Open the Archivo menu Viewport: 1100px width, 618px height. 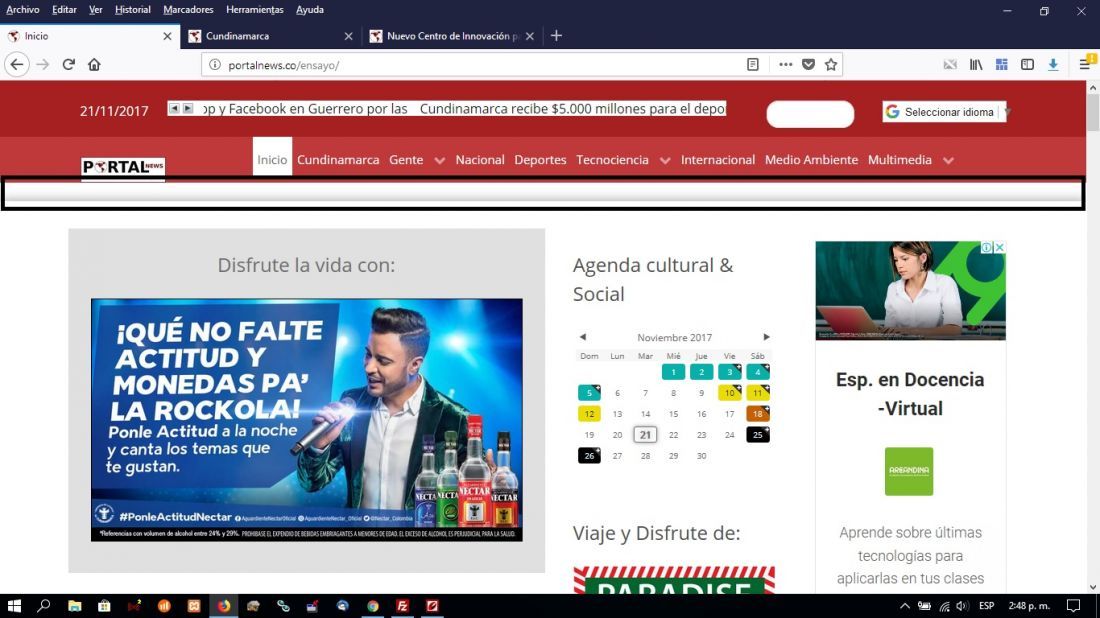pos(22,10)
